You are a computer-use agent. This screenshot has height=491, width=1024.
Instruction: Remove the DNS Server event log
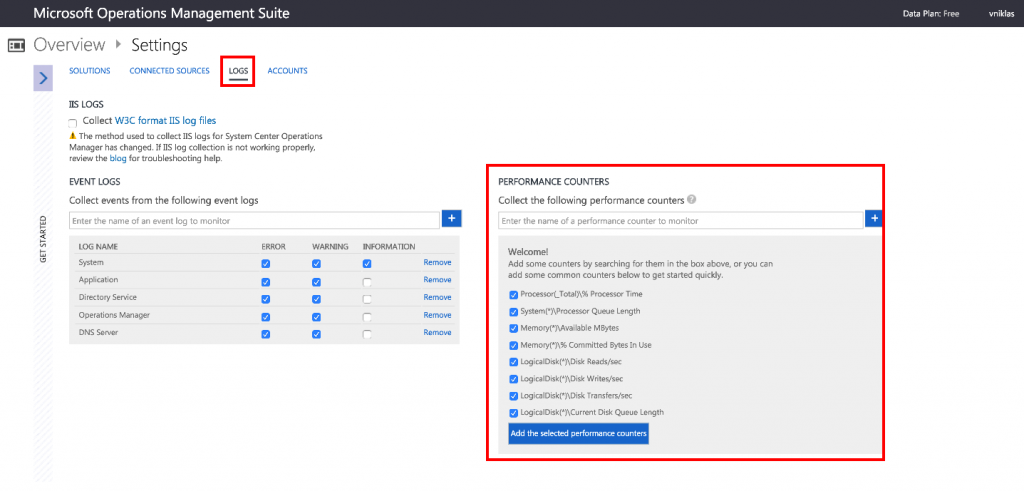pyautogui.click(x=437, y=332)
